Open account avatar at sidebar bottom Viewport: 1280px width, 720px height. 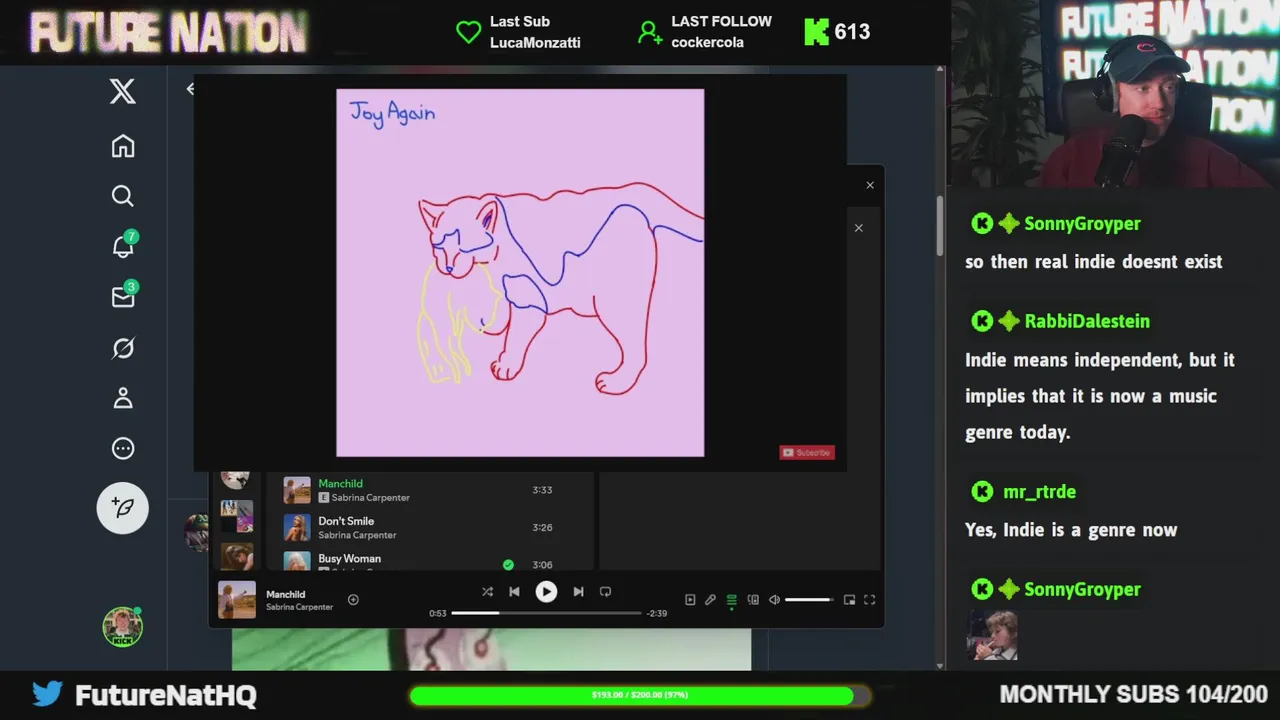122,627
